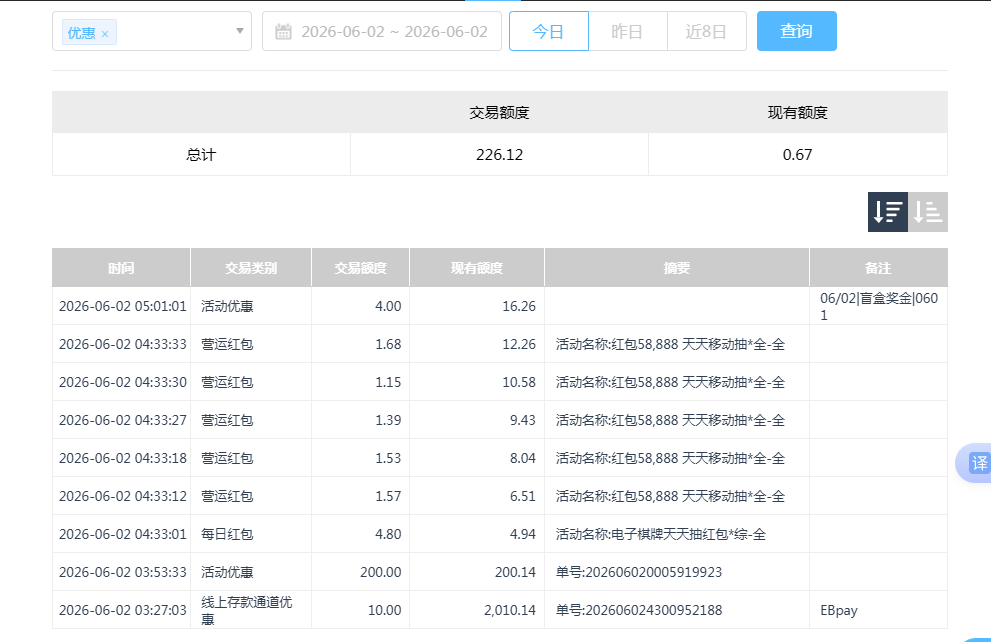Click the 时间 column header
991x642 pixels.
[x=121, y=268]
